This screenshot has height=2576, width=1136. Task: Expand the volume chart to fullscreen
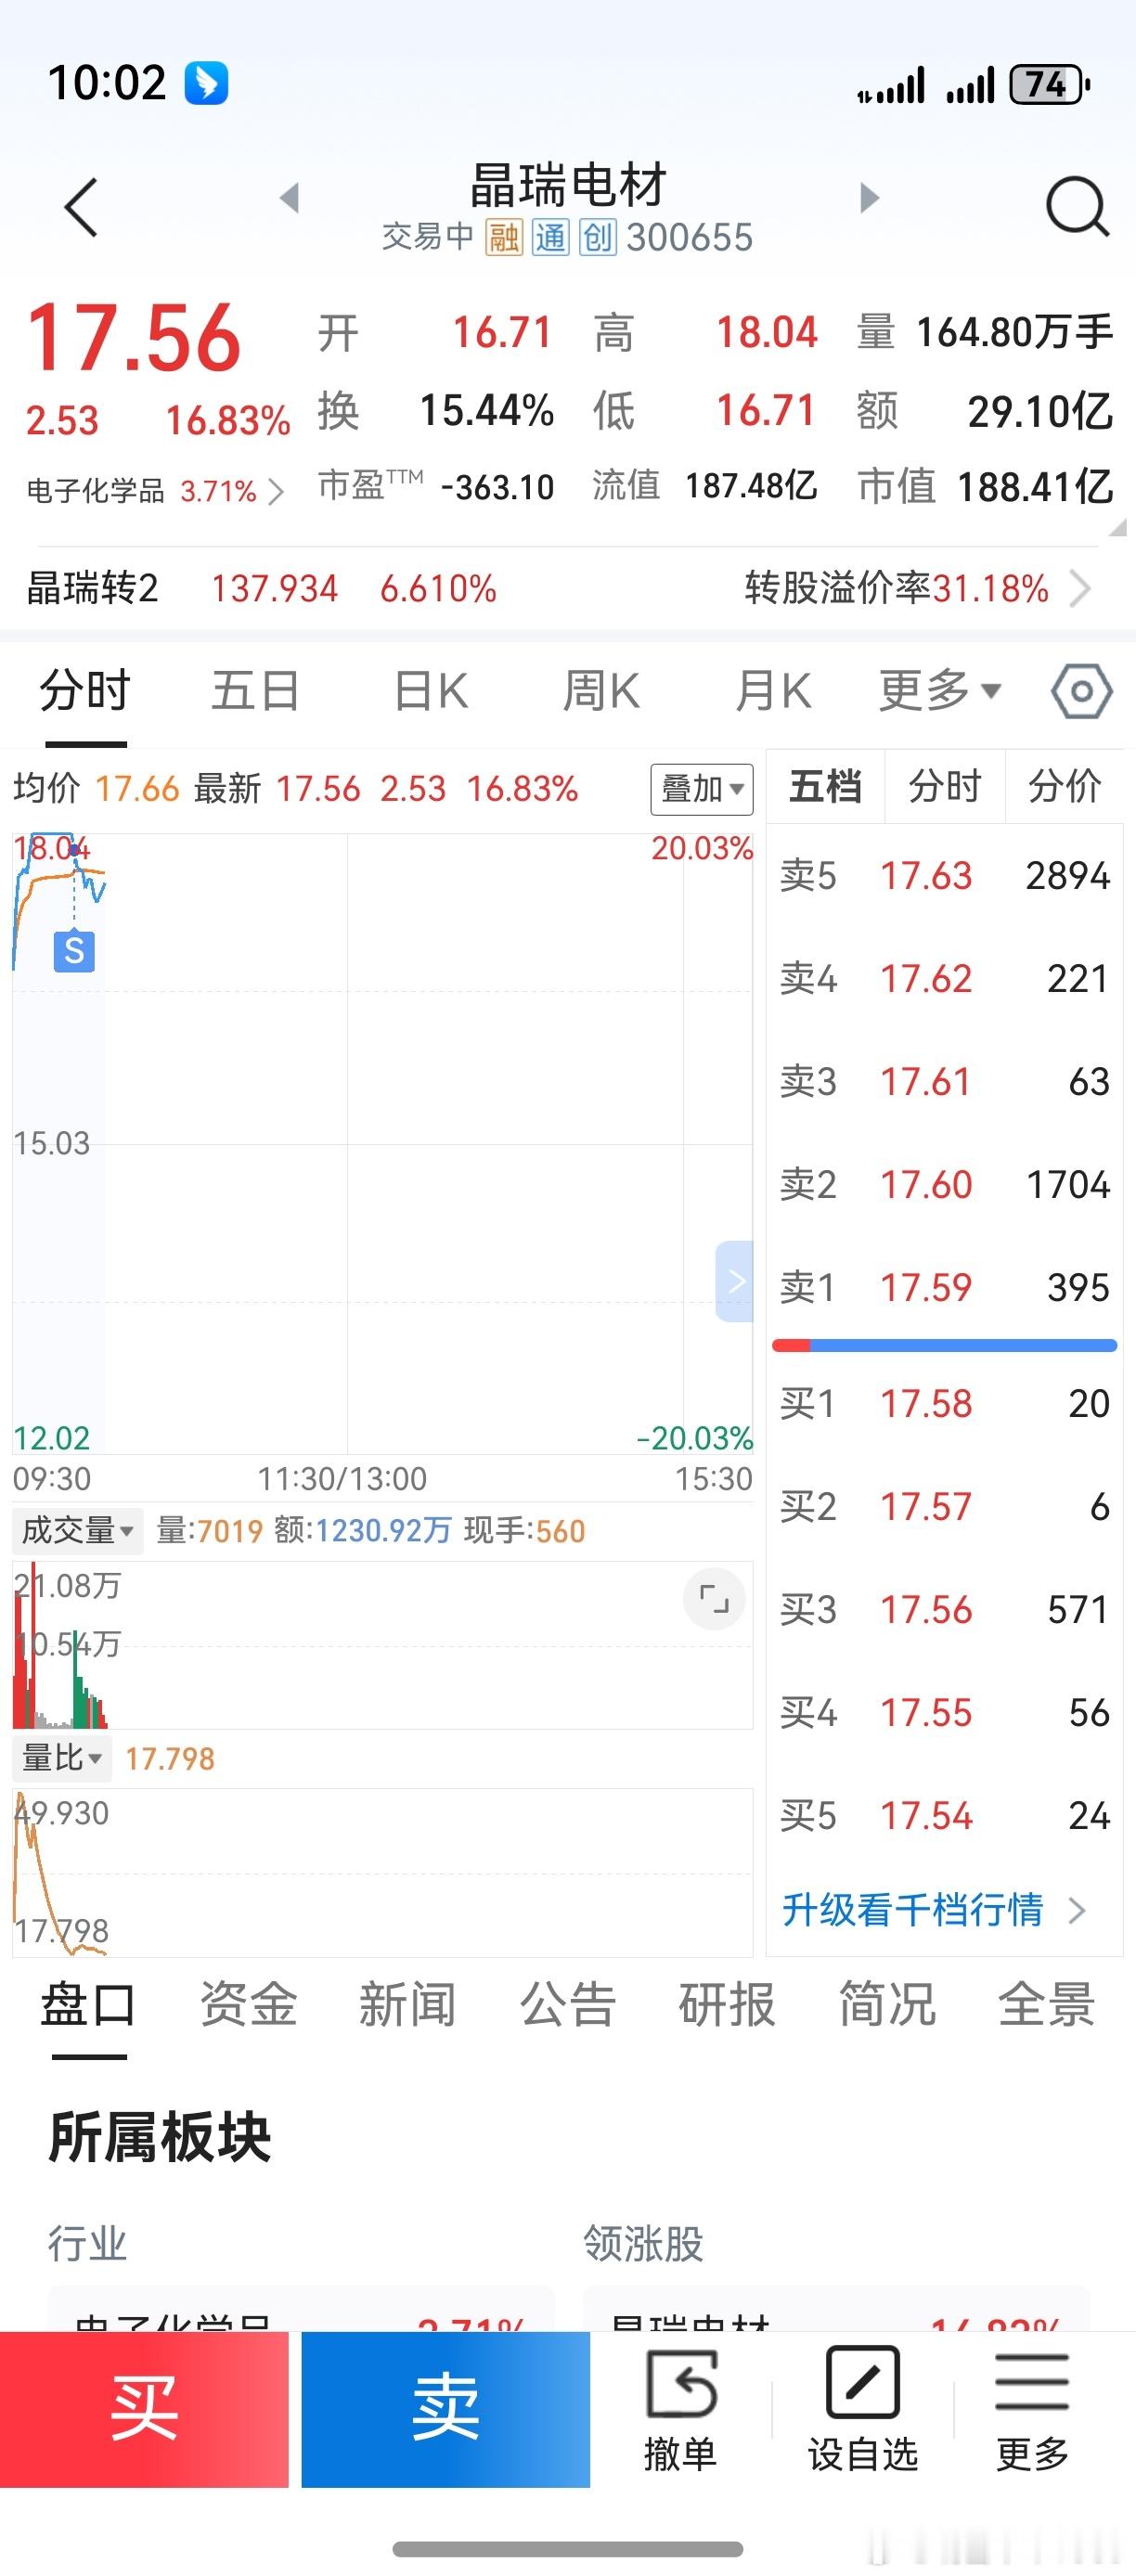[714, 1599]
